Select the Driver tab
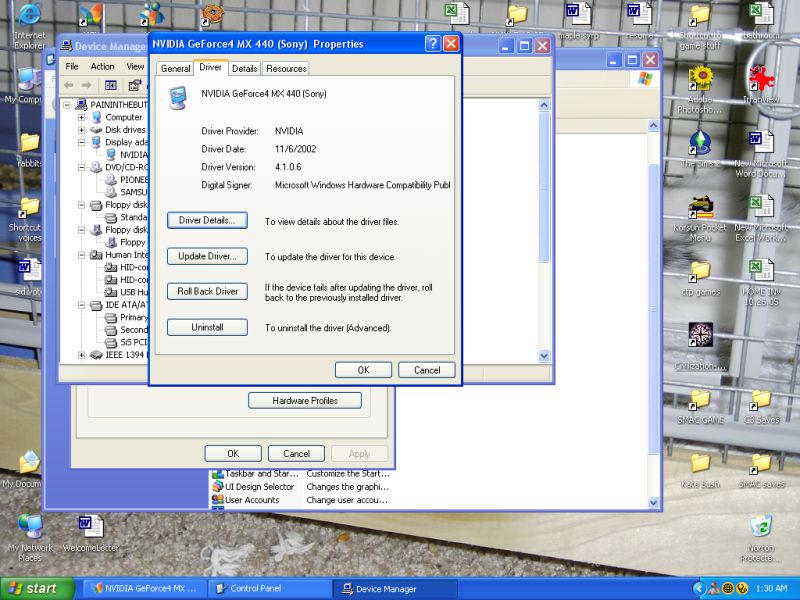Viewport: 800px width, 600px height. (210, 67)
